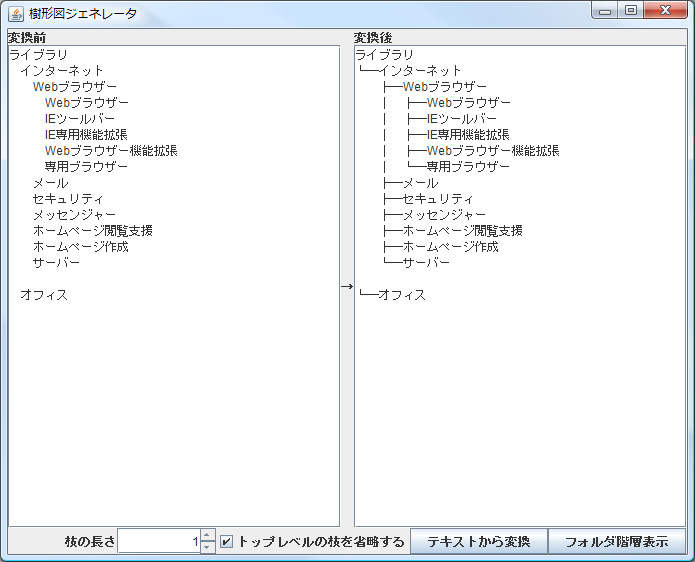The width and height of the screenshot is (695, 562).
Task: Click 専用ブラウザー line in 変換前 pane
Action: [x=86, y=167]
